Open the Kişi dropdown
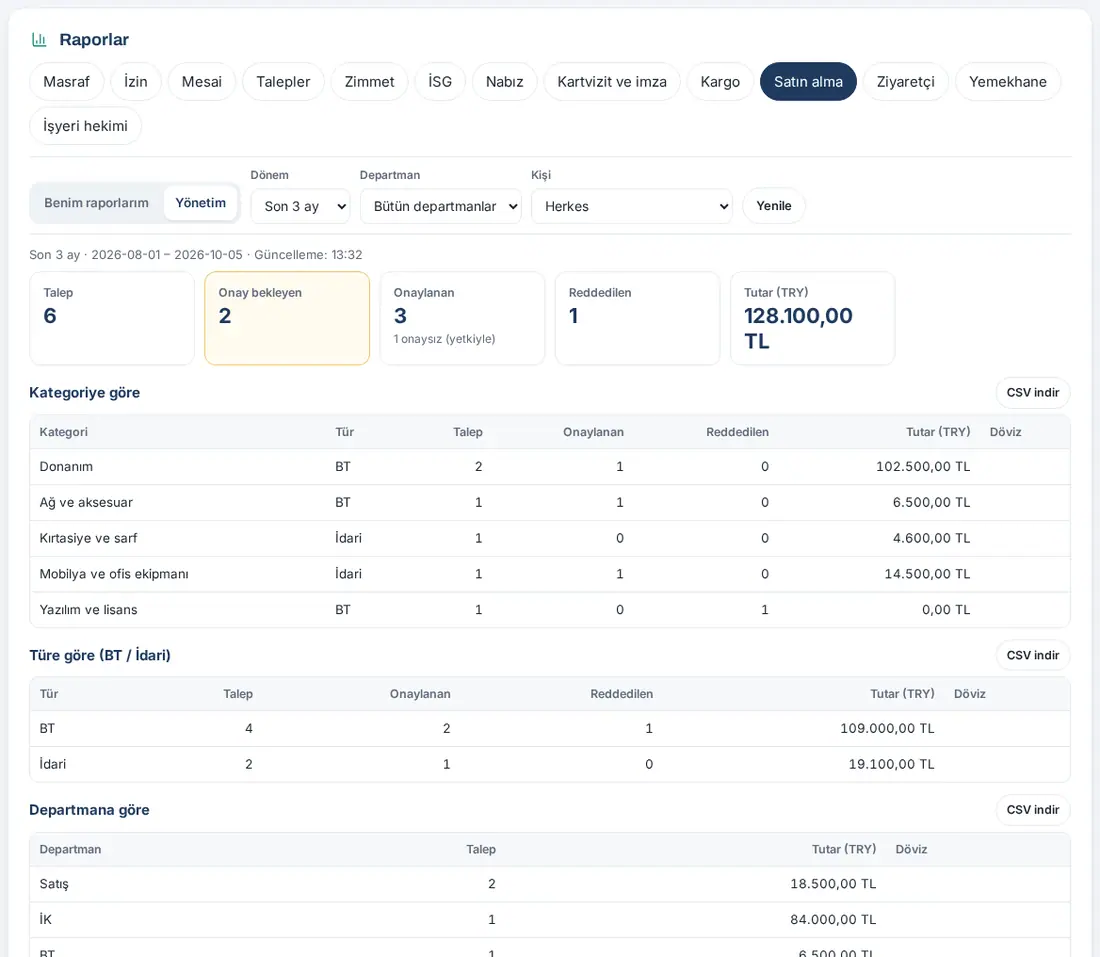 [x=632, y=206]
